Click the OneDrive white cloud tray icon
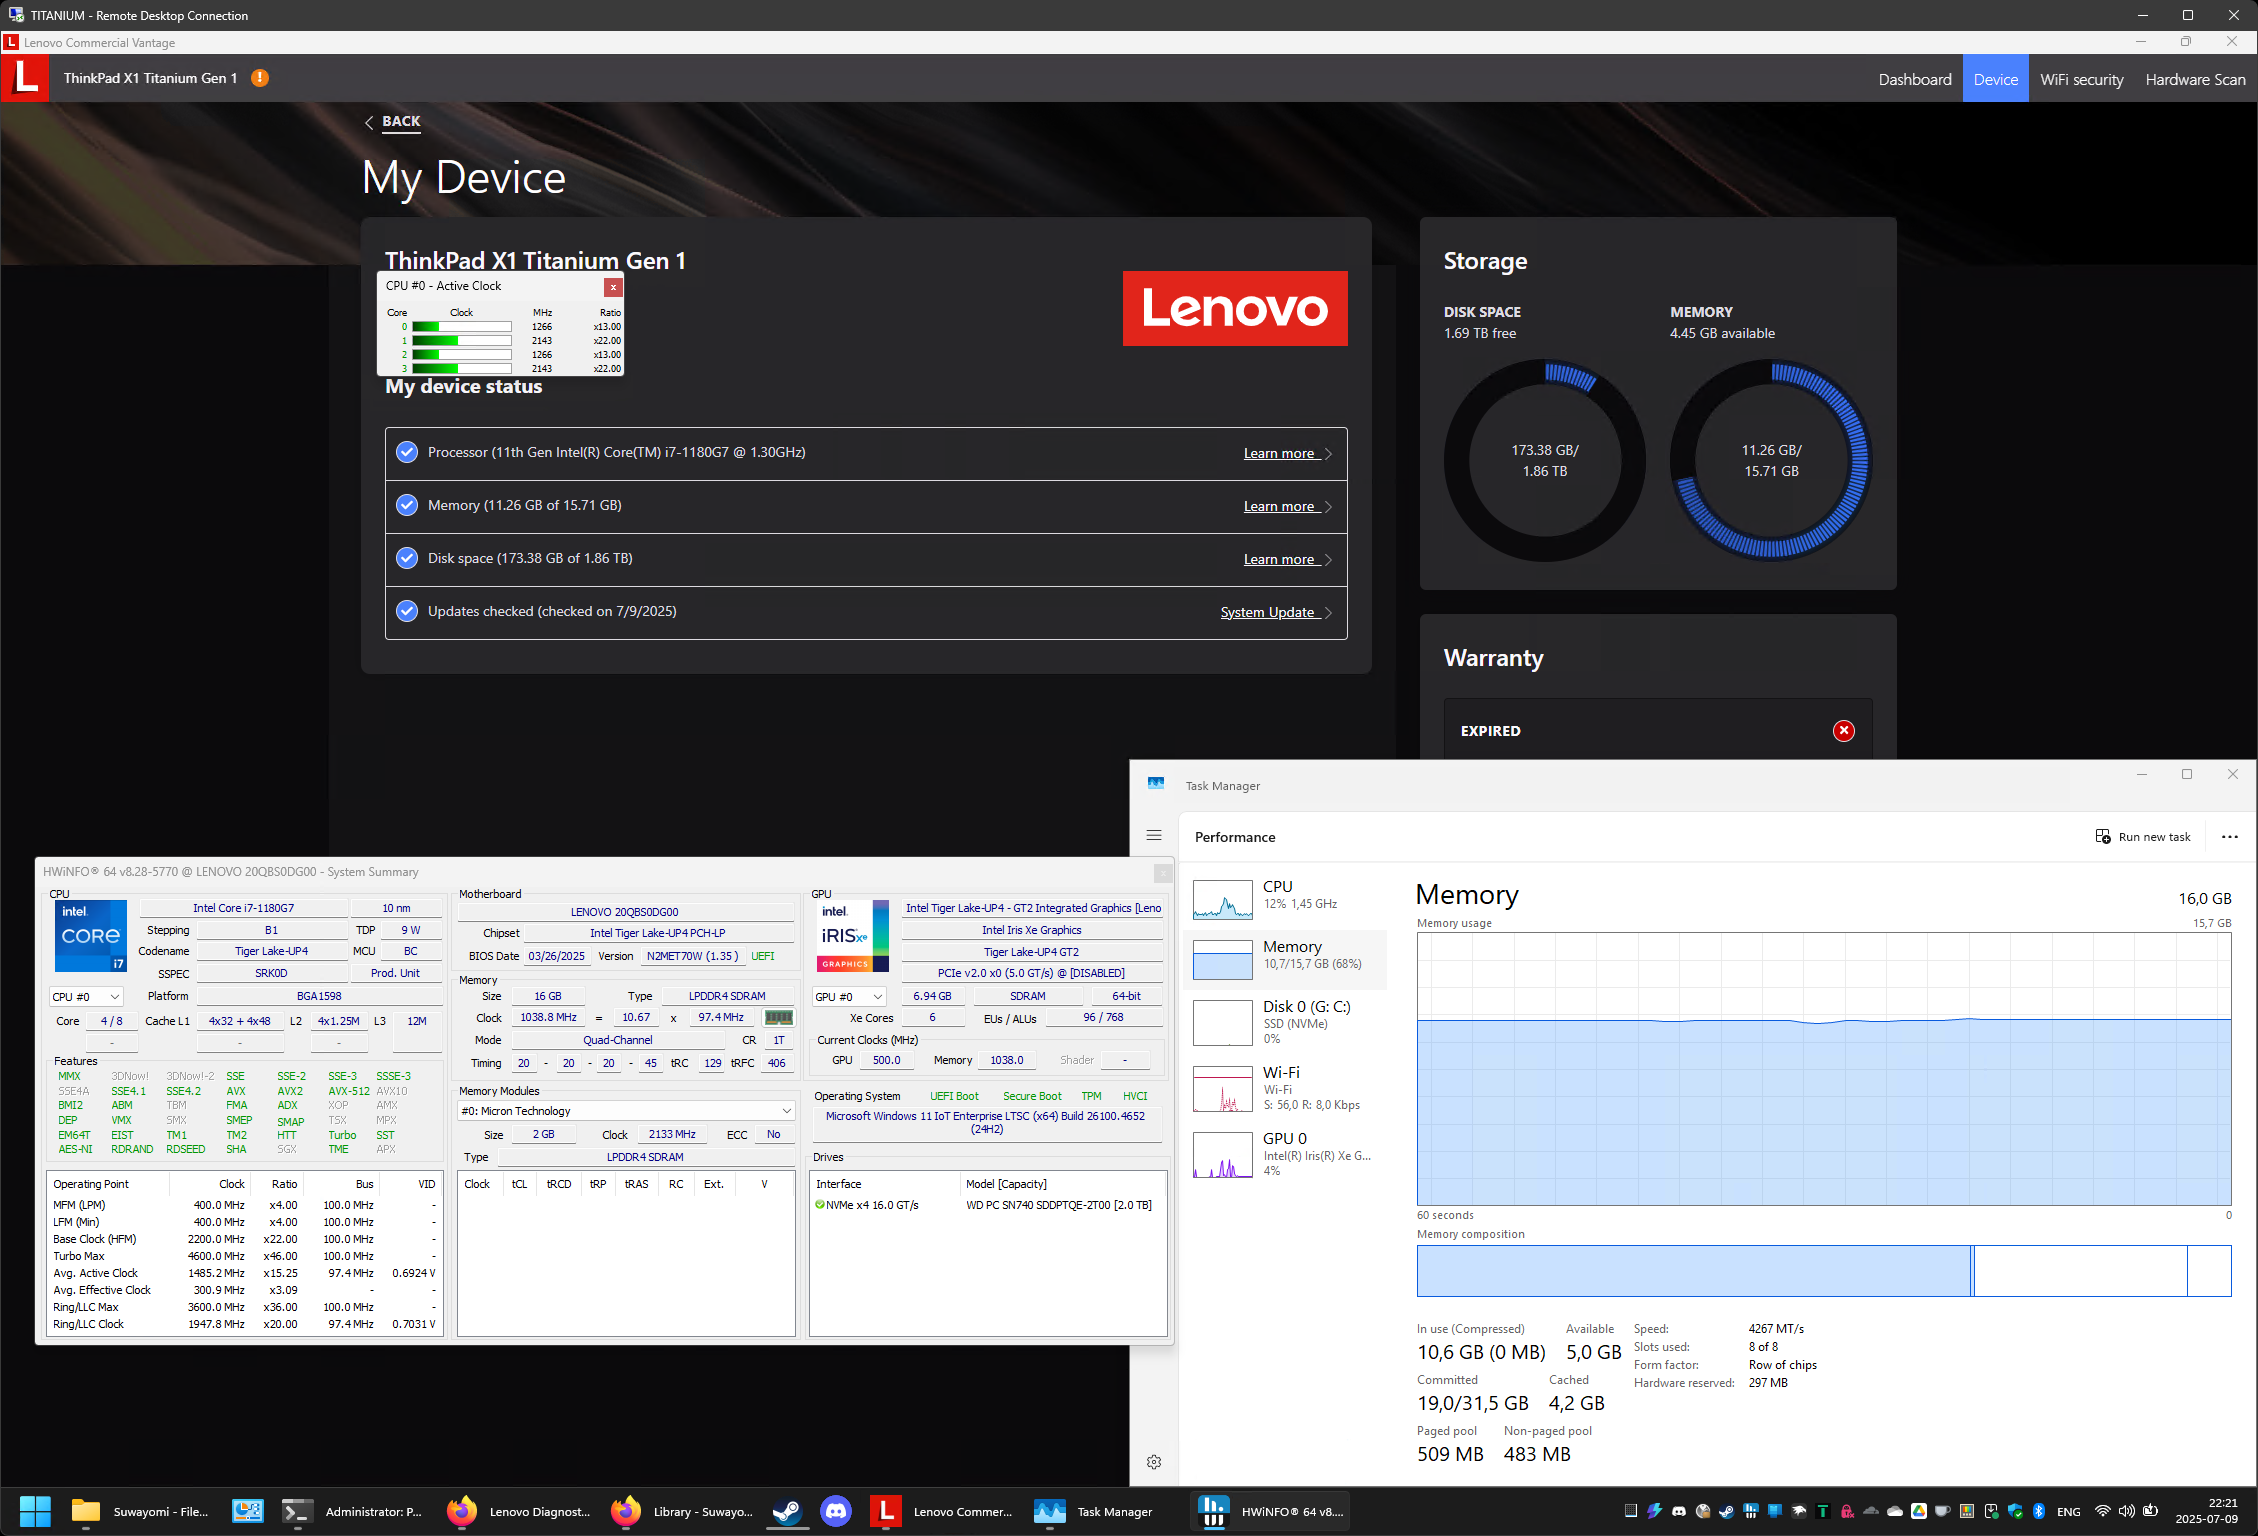The width and height of the screenshot is (2258, 1536). tap(1894, 1511)
